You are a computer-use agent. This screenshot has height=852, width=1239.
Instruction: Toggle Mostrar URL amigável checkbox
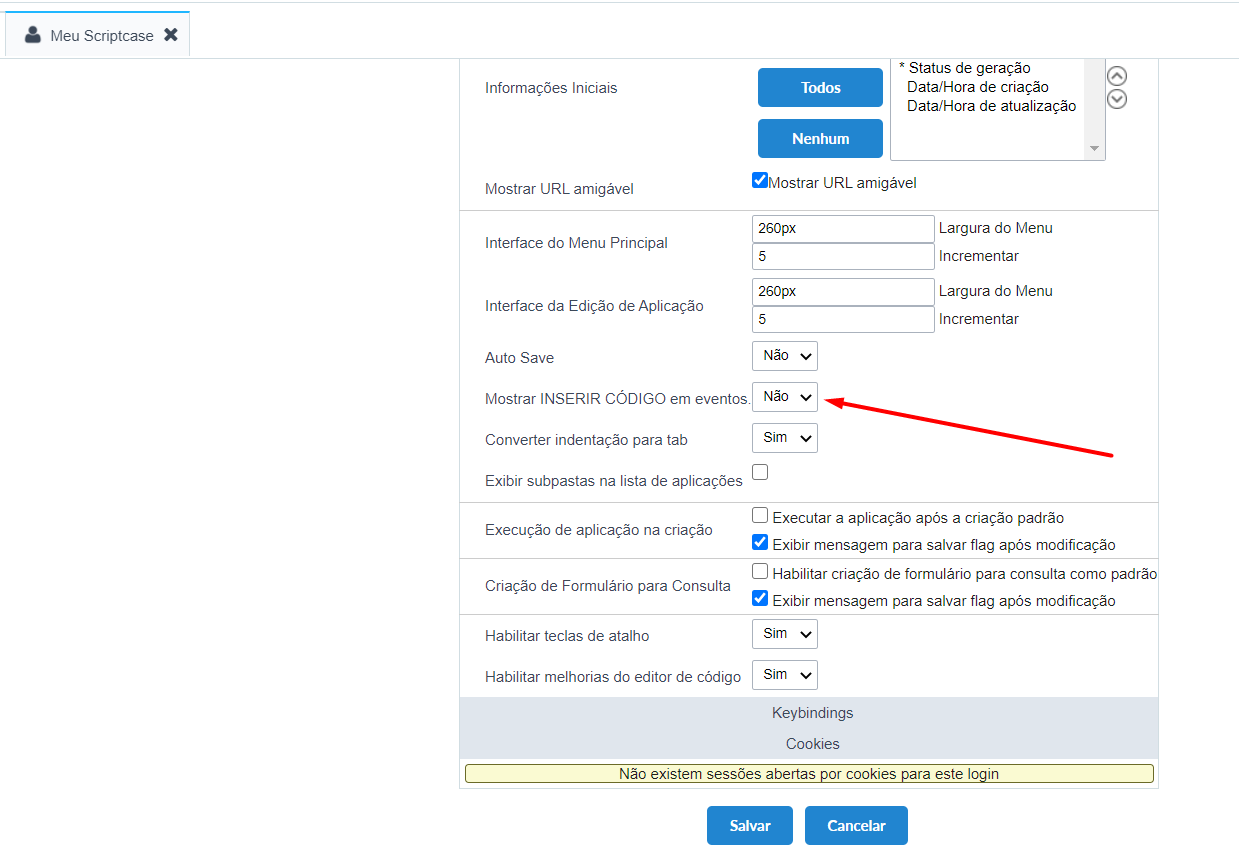(760, 182)
